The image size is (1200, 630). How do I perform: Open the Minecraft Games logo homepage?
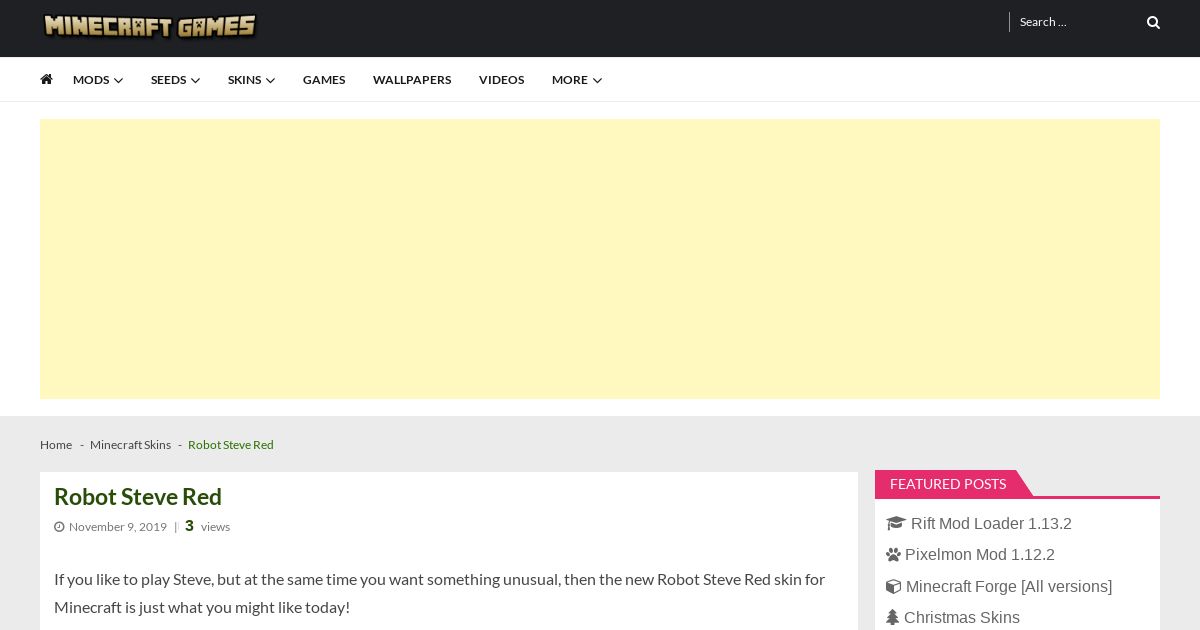click(x=150, y=26)
